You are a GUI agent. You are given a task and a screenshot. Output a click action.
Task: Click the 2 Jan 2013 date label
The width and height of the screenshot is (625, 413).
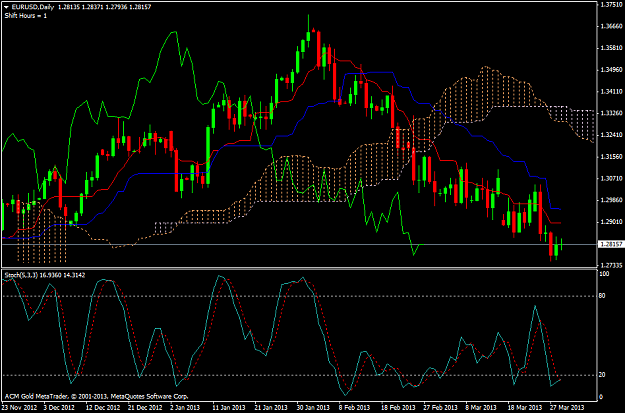pos(186,408)
